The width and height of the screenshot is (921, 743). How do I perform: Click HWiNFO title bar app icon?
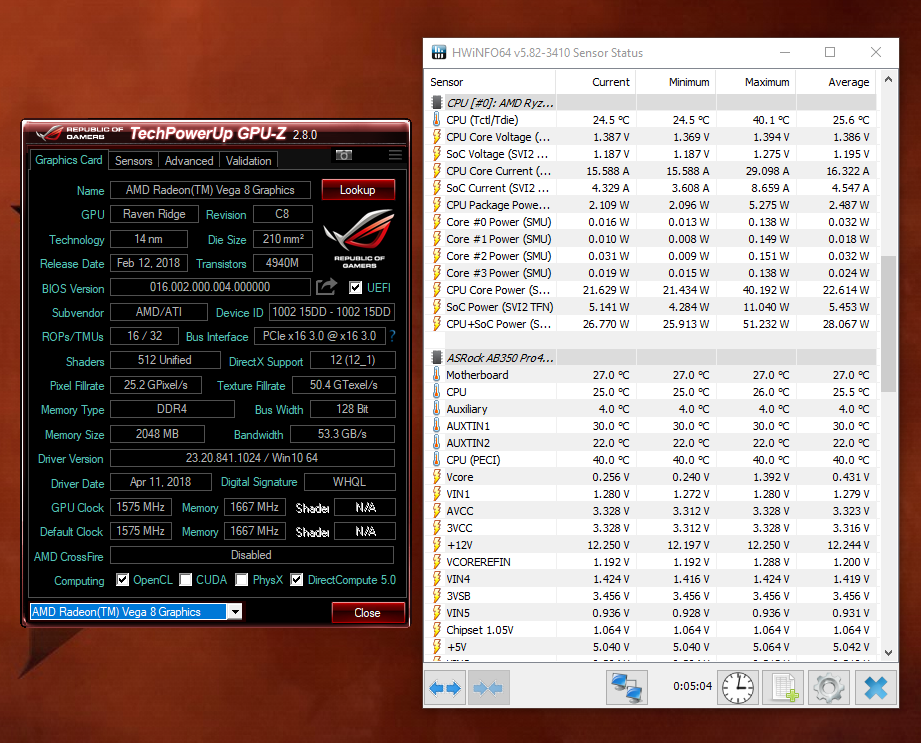pyautogui.click(x=439, y=52)
